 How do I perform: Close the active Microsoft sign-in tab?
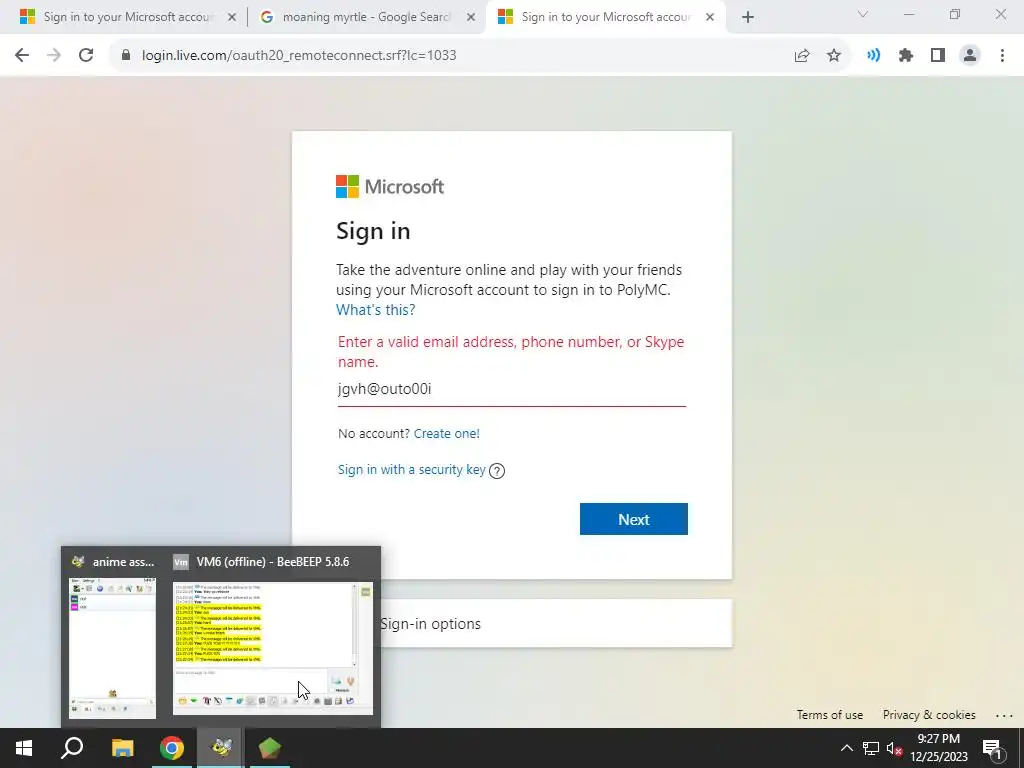[x=710, y=18]
